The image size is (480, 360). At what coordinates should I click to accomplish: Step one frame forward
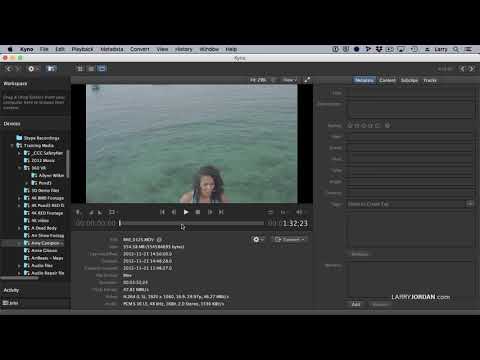pos(210,212)
